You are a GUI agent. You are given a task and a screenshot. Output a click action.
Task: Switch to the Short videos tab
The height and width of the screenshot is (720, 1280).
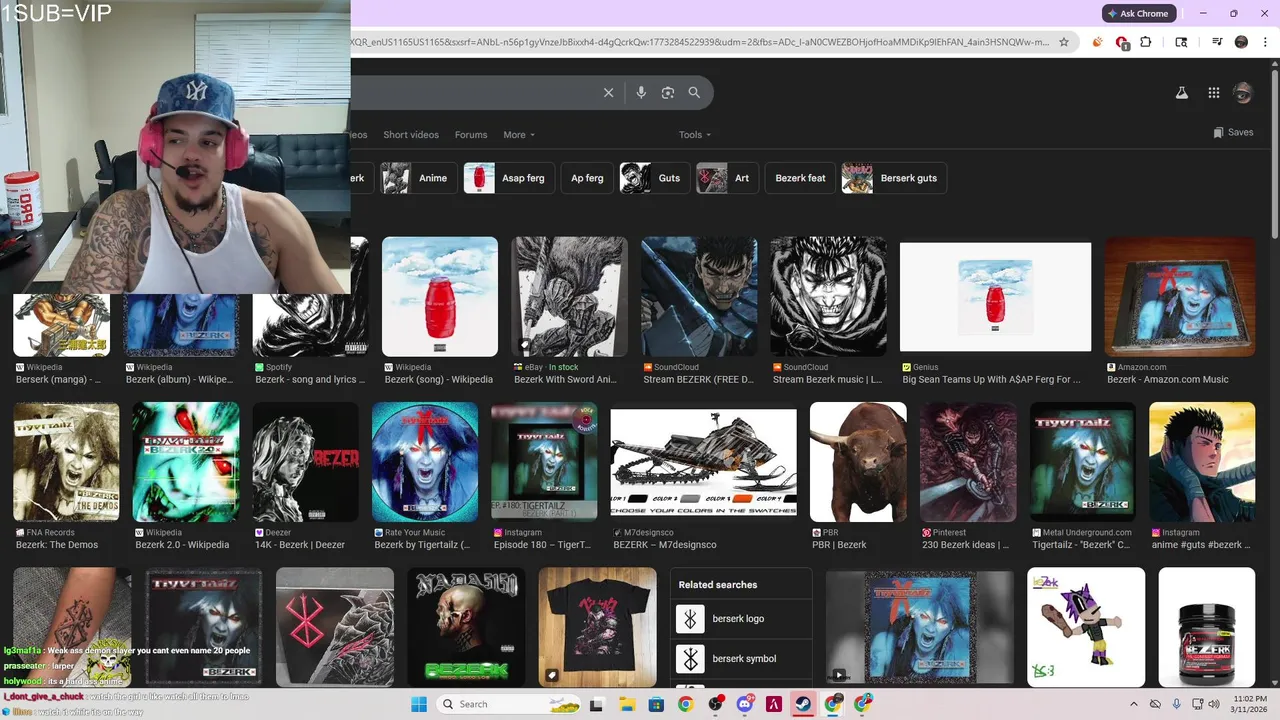point(411,135)
